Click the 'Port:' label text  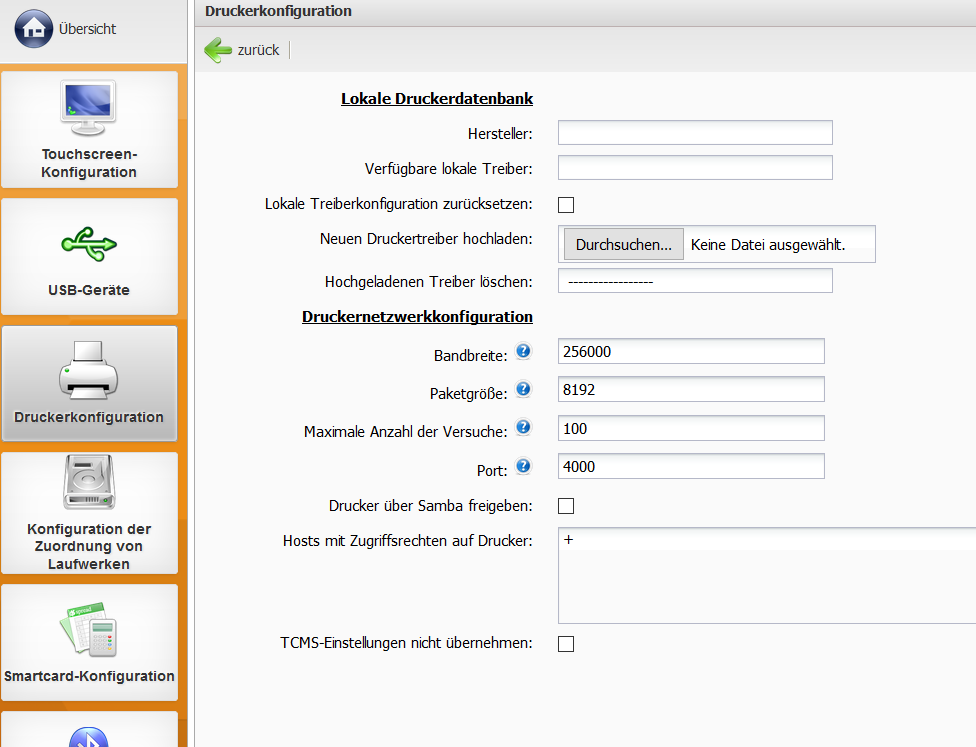[492, 471]
